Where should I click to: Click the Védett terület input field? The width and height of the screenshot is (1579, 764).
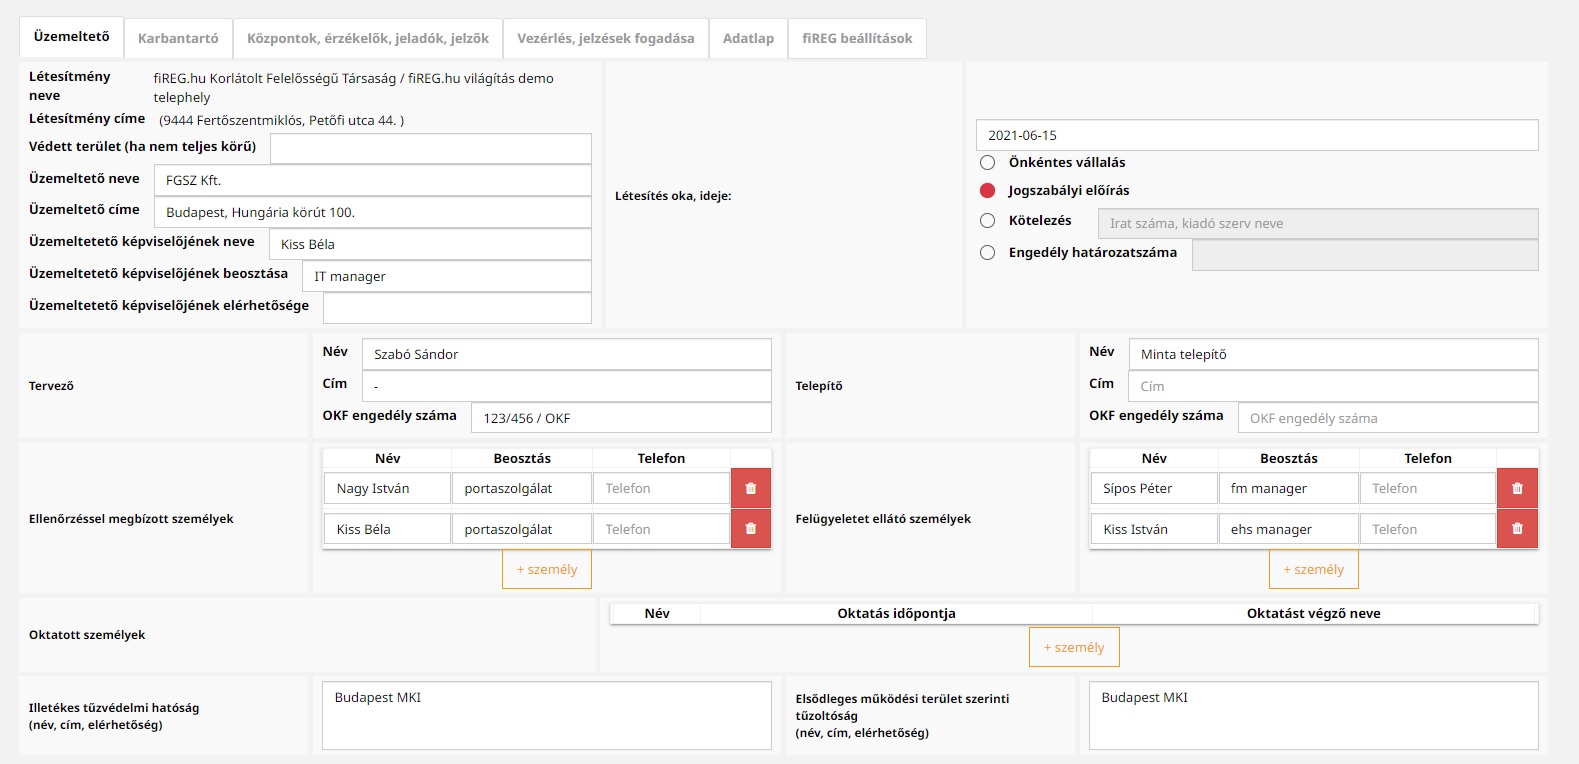(x=431, y=149)
